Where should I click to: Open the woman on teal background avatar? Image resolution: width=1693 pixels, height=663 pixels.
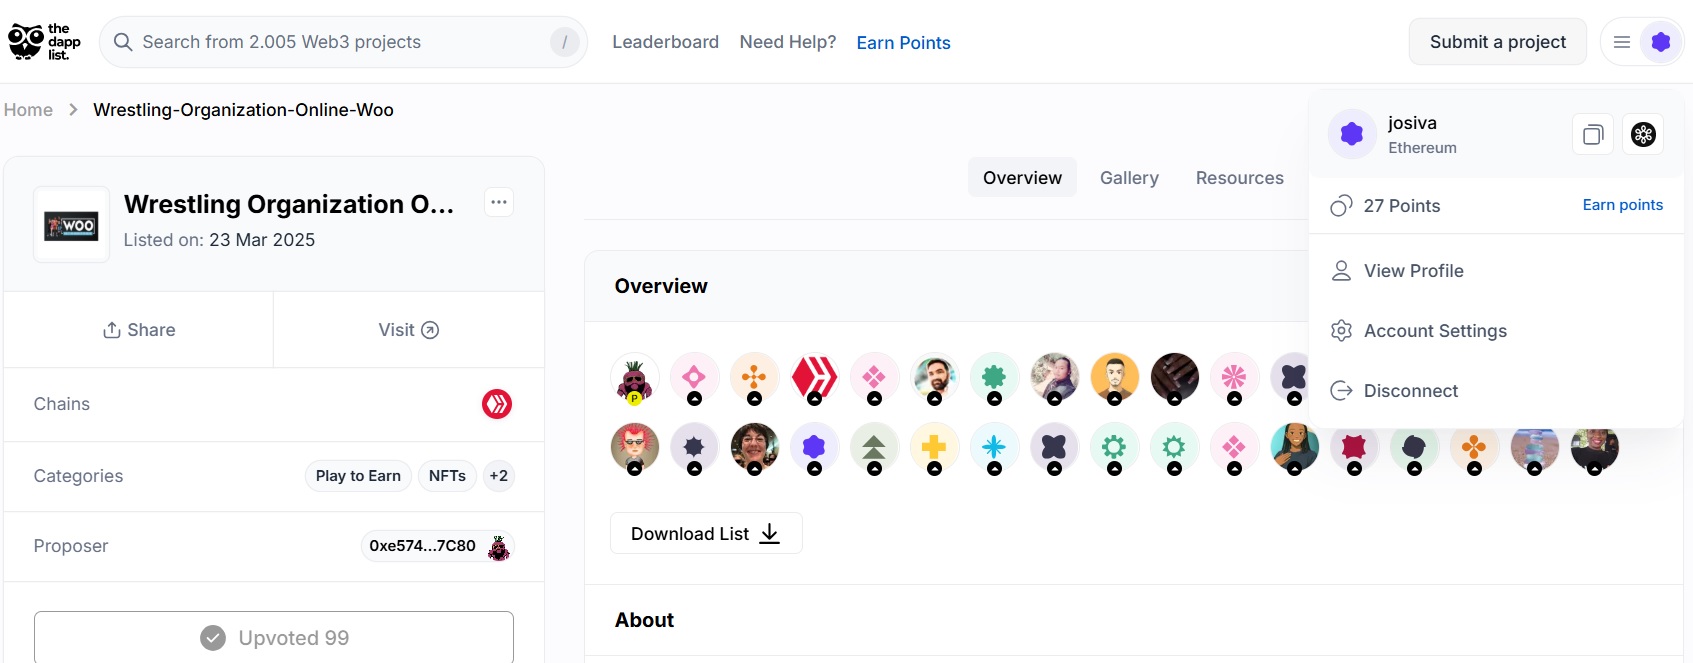1294,447
